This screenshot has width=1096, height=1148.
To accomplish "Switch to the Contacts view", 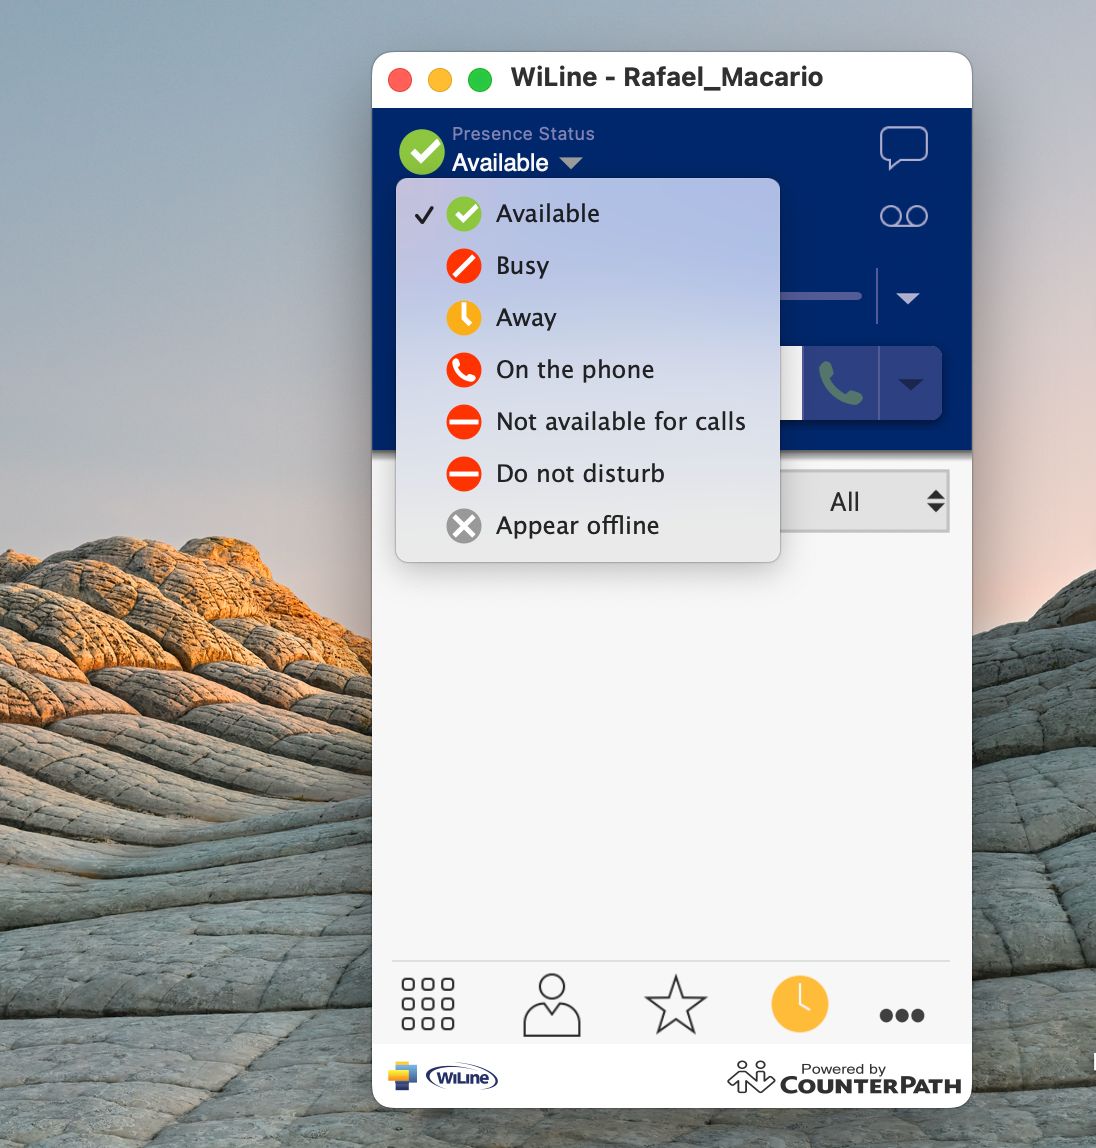I will [x=552, y=1004].
